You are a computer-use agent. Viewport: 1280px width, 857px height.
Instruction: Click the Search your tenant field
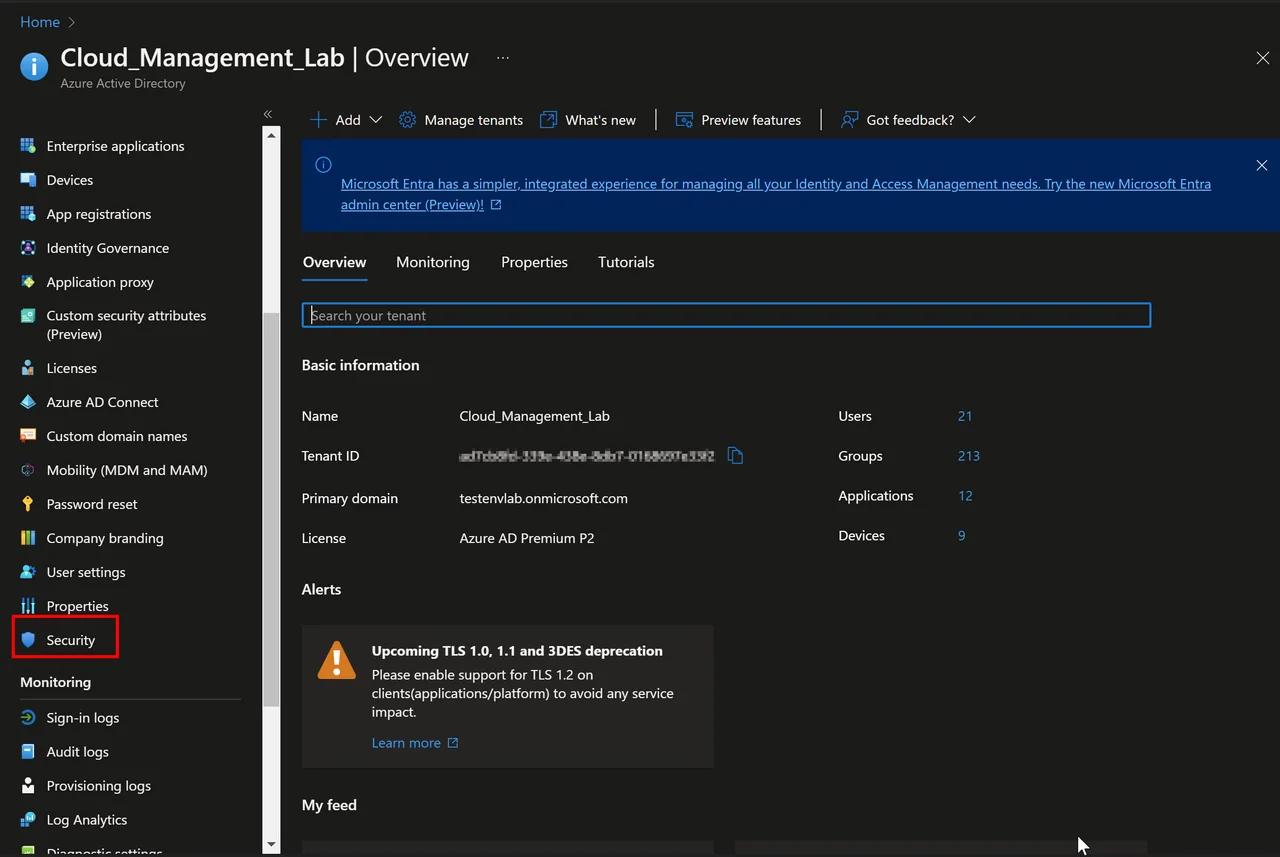coord(726,315)
